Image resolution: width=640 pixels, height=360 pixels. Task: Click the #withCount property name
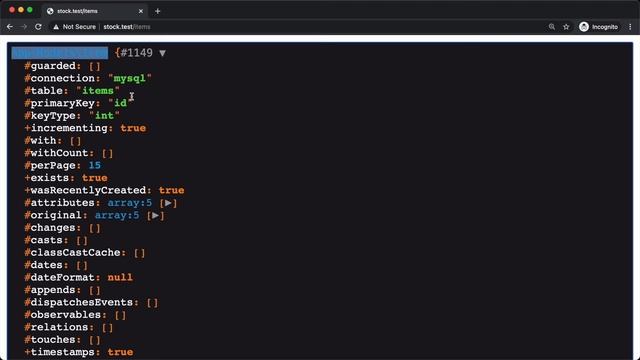coord(57,153)
